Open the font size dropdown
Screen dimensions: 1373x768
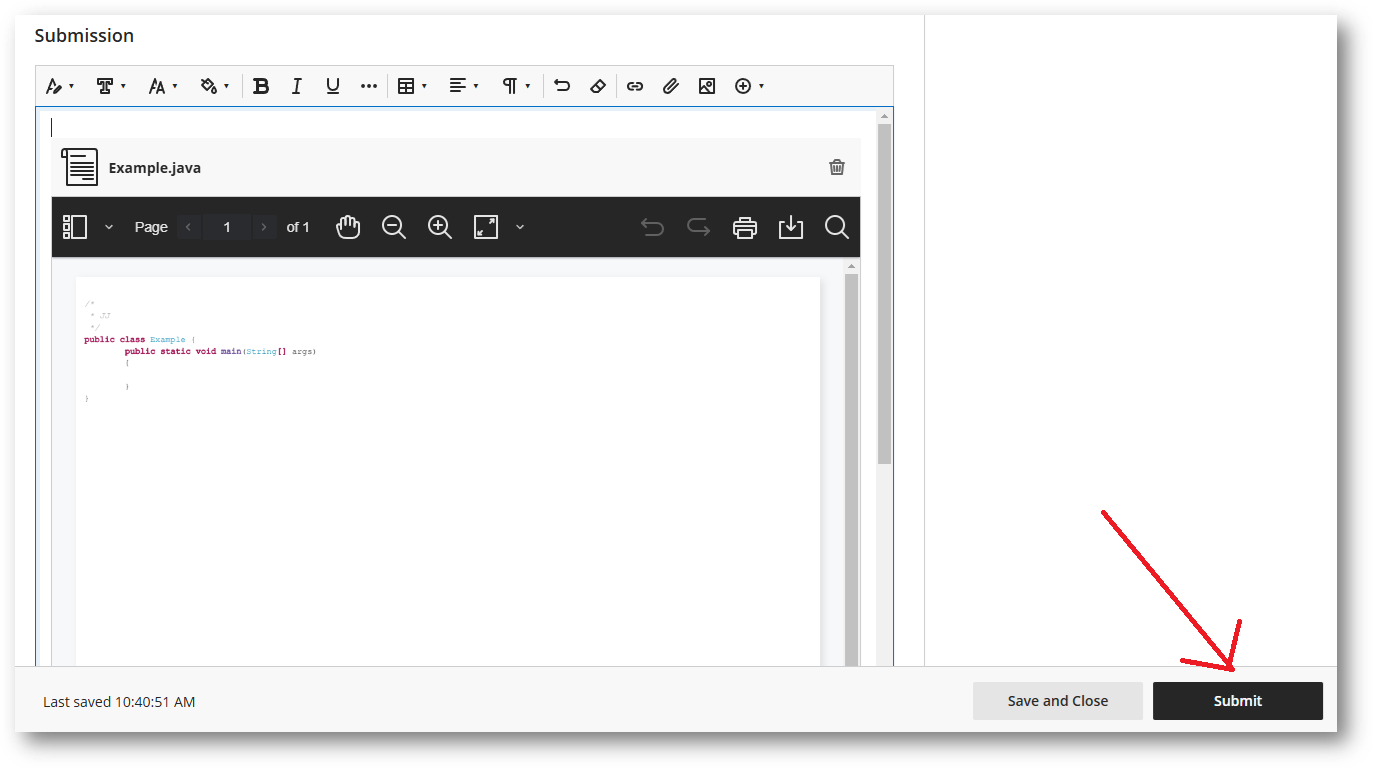point(162,86)
